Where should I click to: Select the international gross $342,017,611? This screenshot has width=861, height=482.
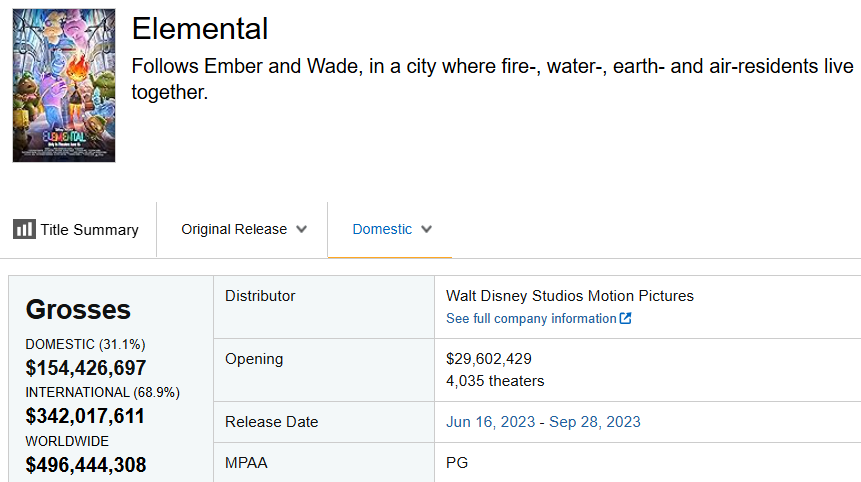pyautogui.click(x=85, y=416)
